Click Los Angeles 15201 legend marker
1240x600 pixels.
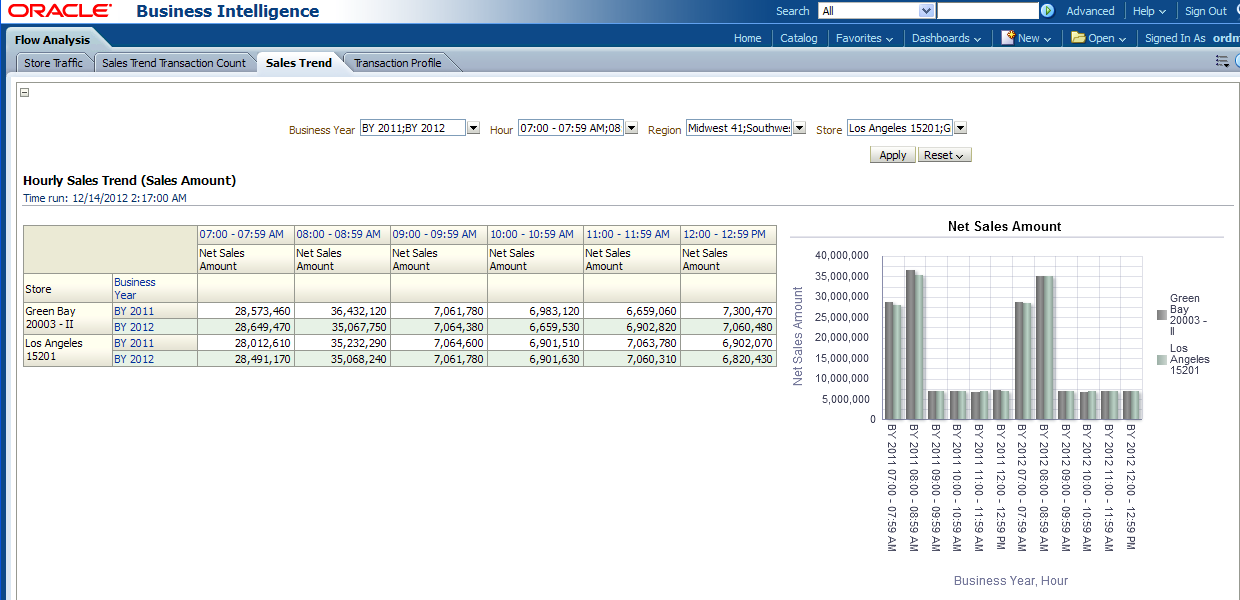coord(1161,359)
